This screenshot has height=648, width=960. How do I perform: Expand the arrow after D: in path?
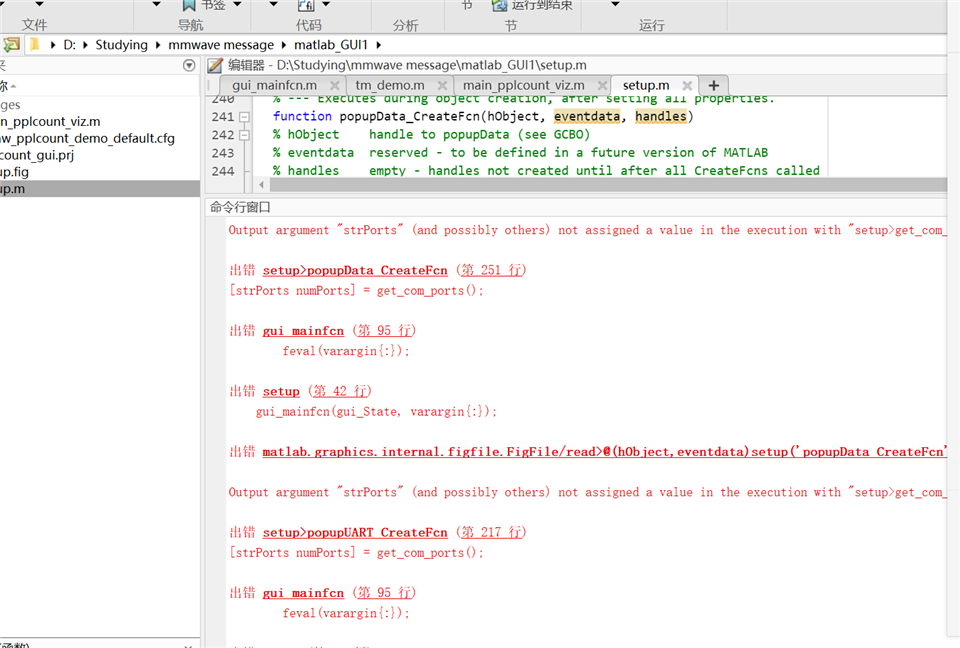click(x=84, y=45)
